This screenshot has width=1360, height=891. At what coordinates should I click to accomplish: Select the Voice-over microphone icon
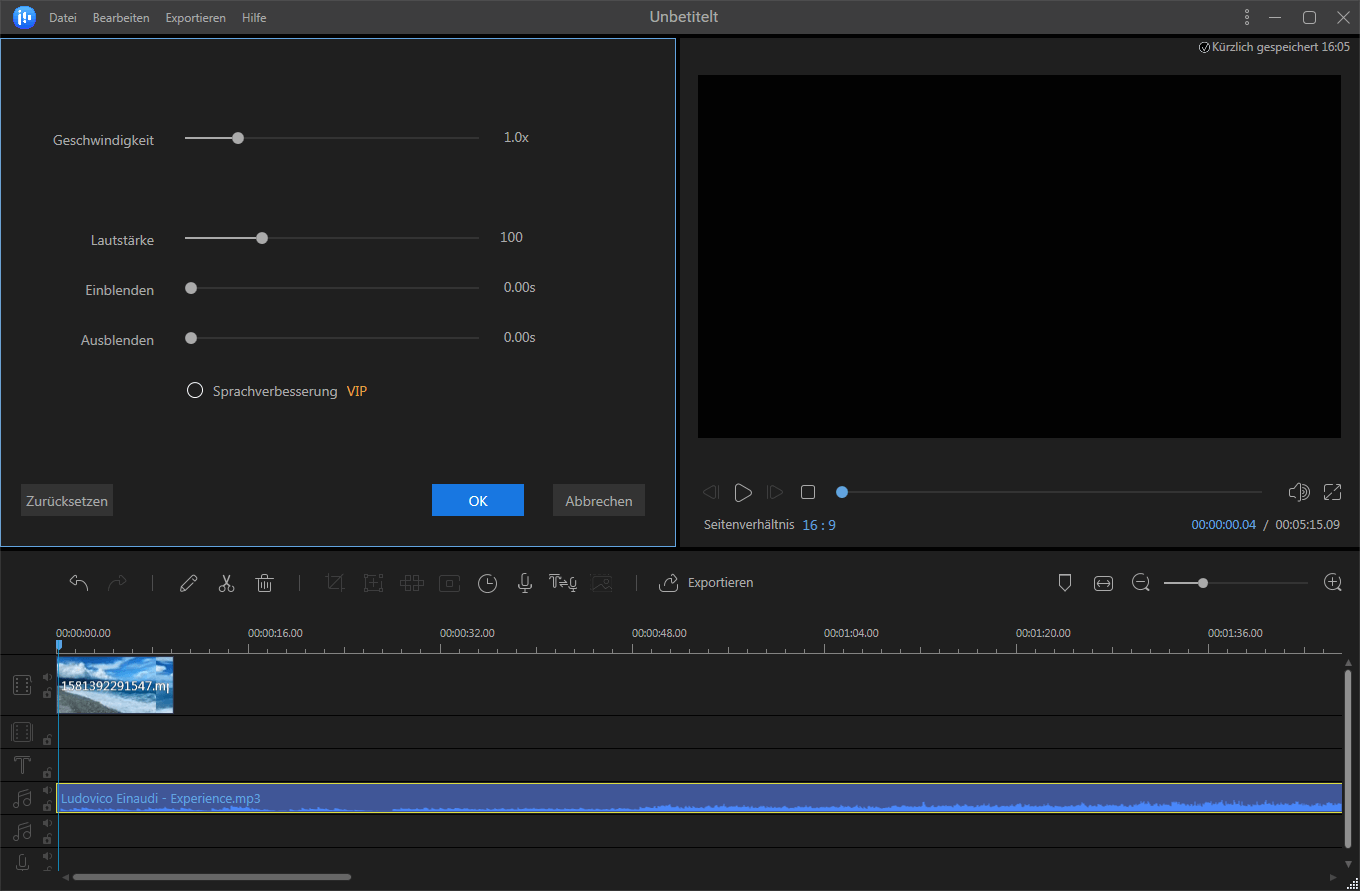[524, 582]
